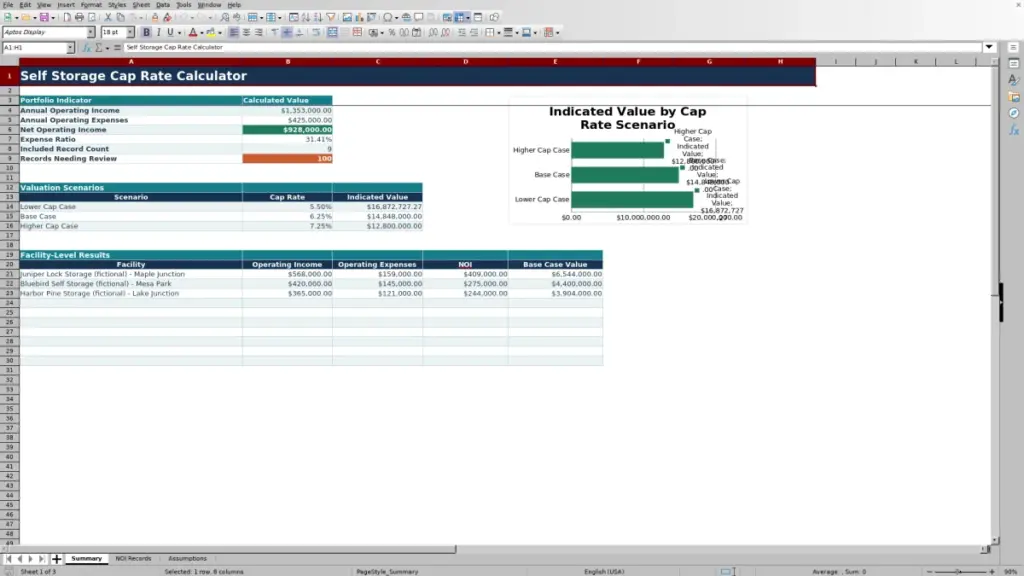Apply Font Color red A swatch
Screen dimensions: 1024x576
[x=193, y=32]
